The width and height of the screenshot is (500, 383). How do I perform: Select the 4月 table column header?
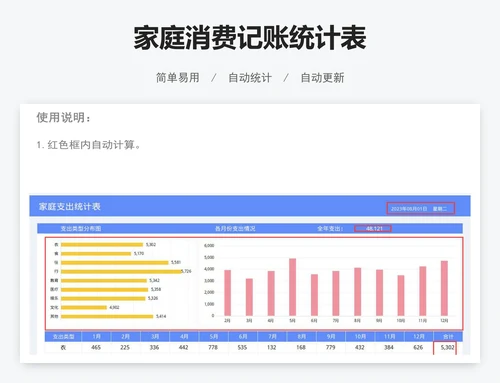(184, 337)
